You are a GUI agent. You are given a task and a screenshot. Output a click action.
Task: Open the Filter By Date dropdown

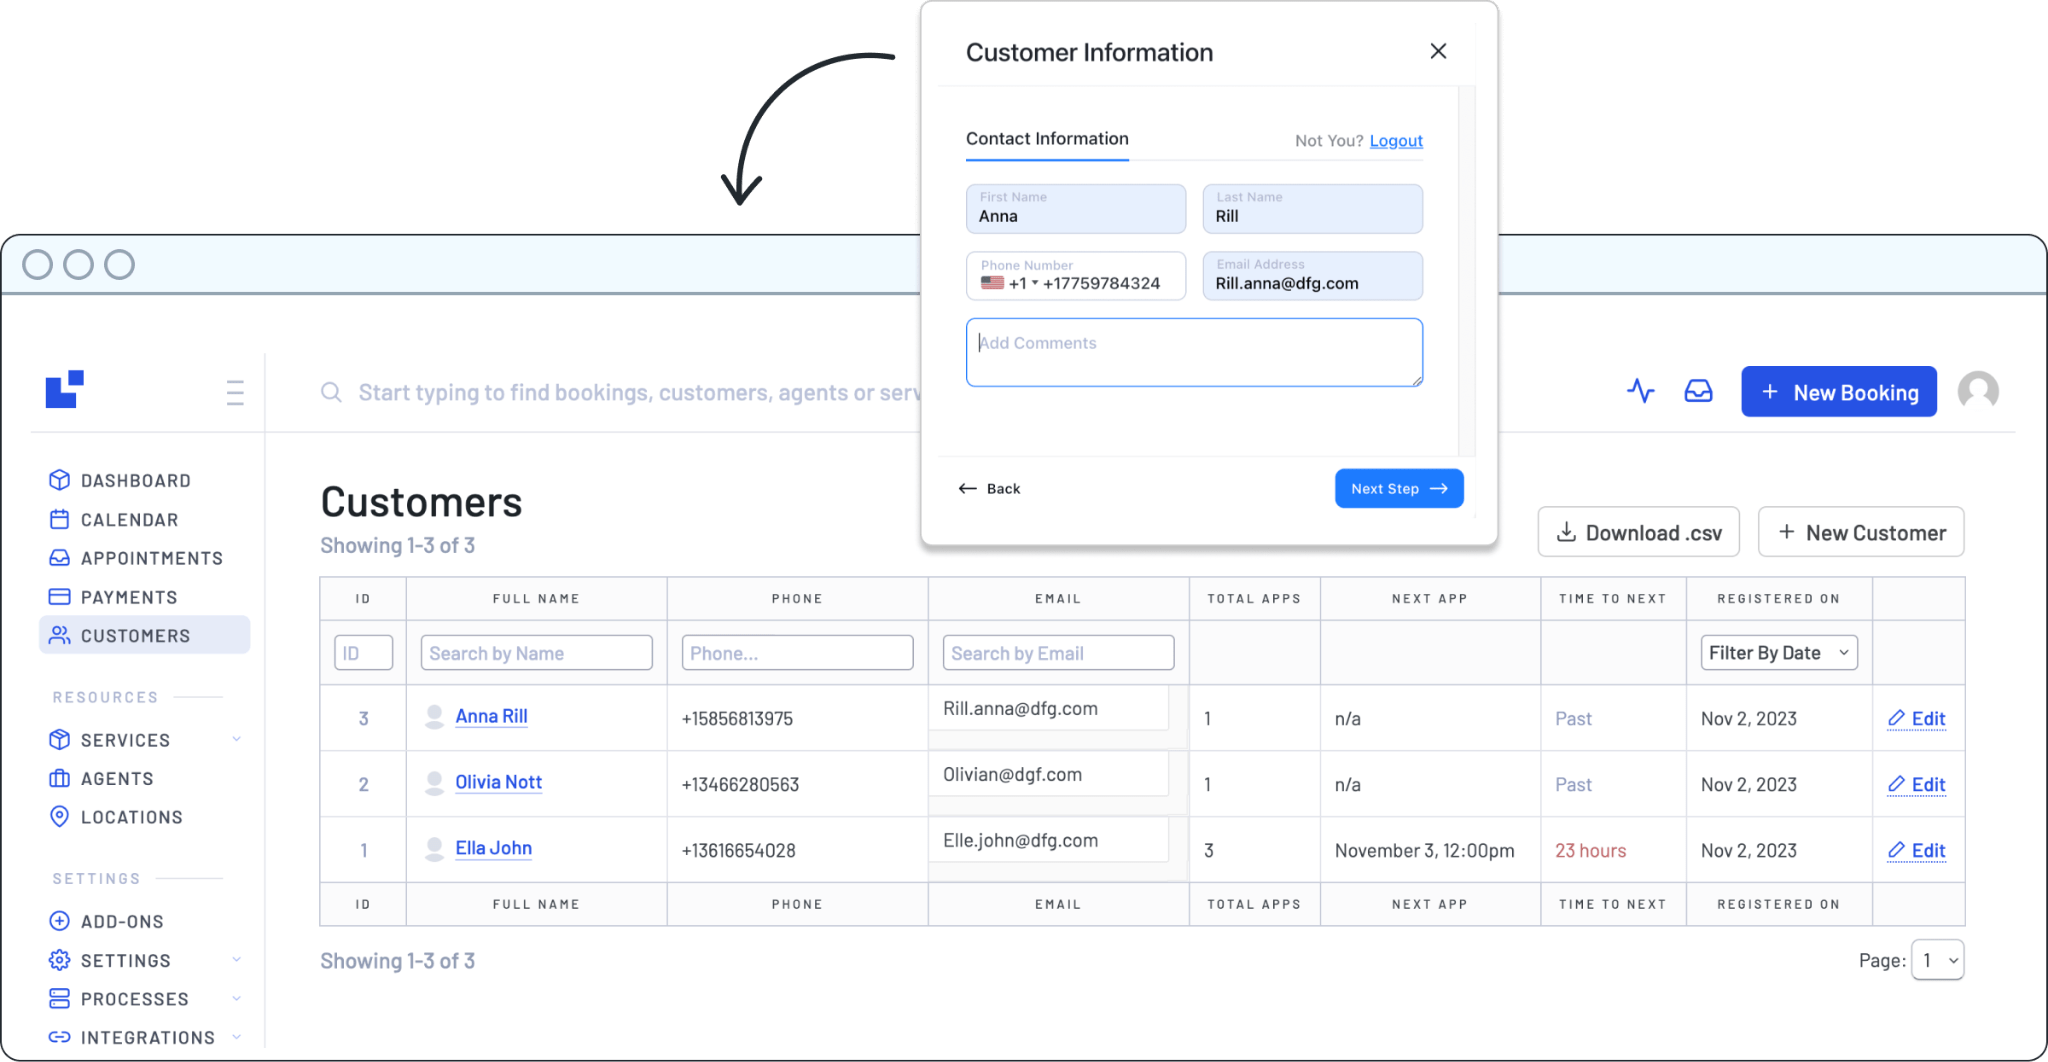pos(1779,653)
